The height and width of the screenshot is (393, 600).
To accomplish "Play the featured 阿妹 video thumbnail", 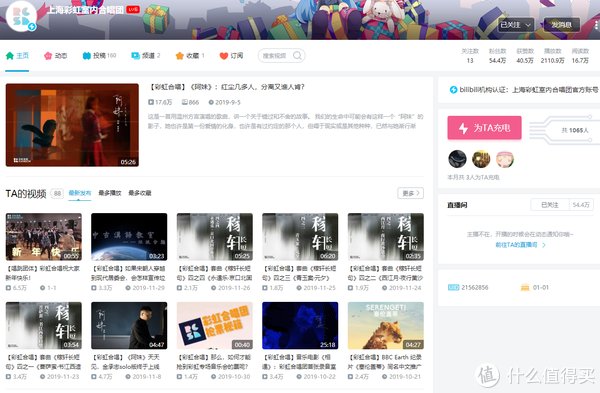I will coord(72,125).
